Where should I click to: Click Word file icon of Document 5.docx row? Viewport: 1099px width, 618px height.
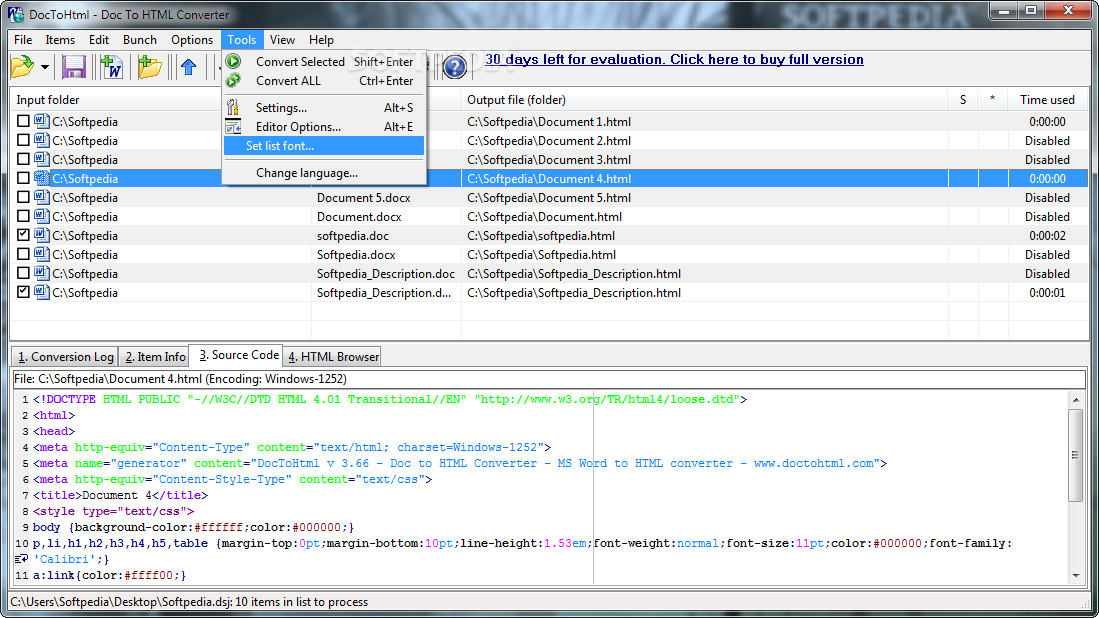click(x=41, y=197)
